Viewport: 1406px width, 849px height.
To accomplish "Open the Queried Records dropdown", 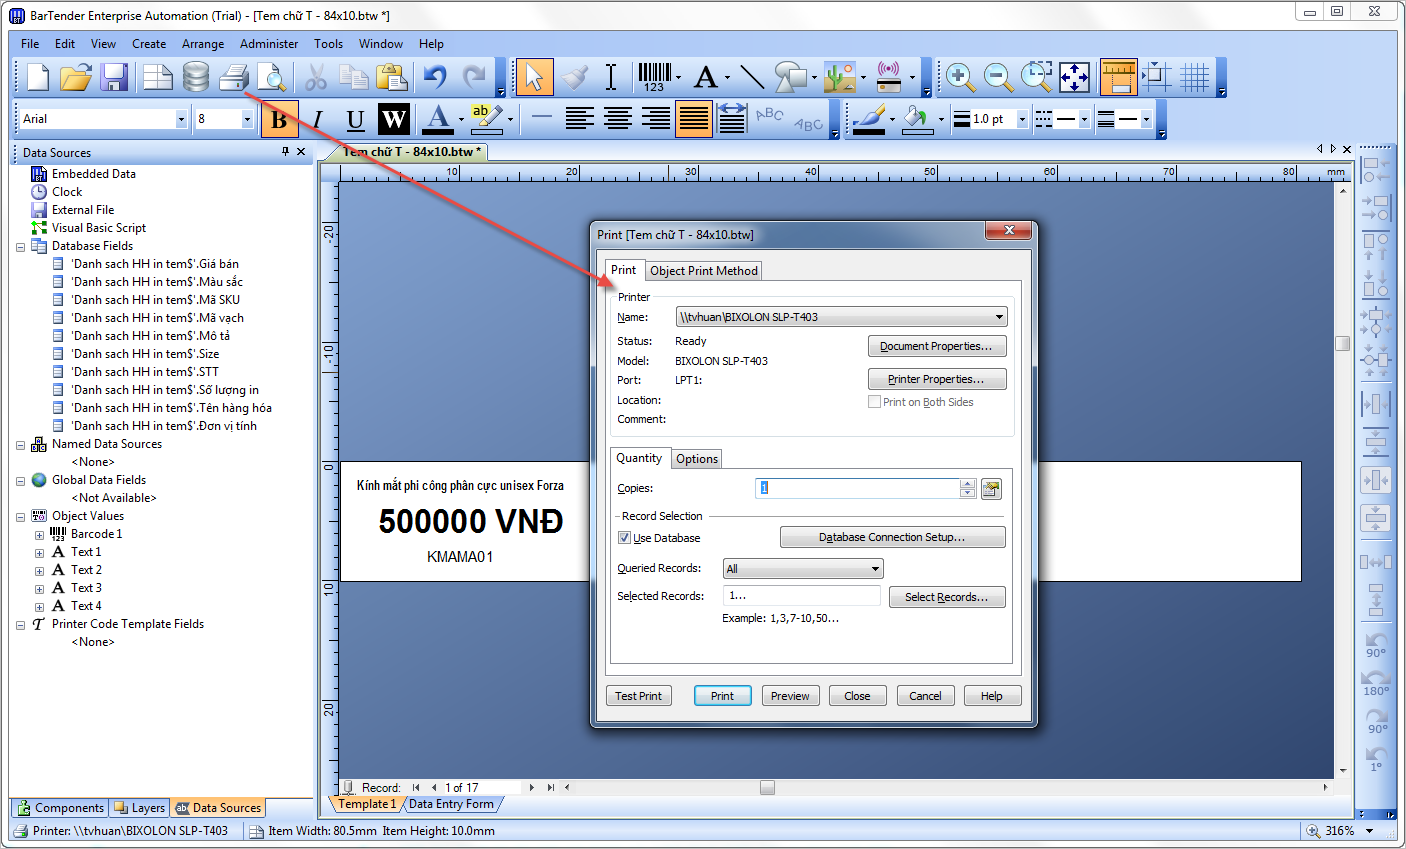I will point(803,569).
